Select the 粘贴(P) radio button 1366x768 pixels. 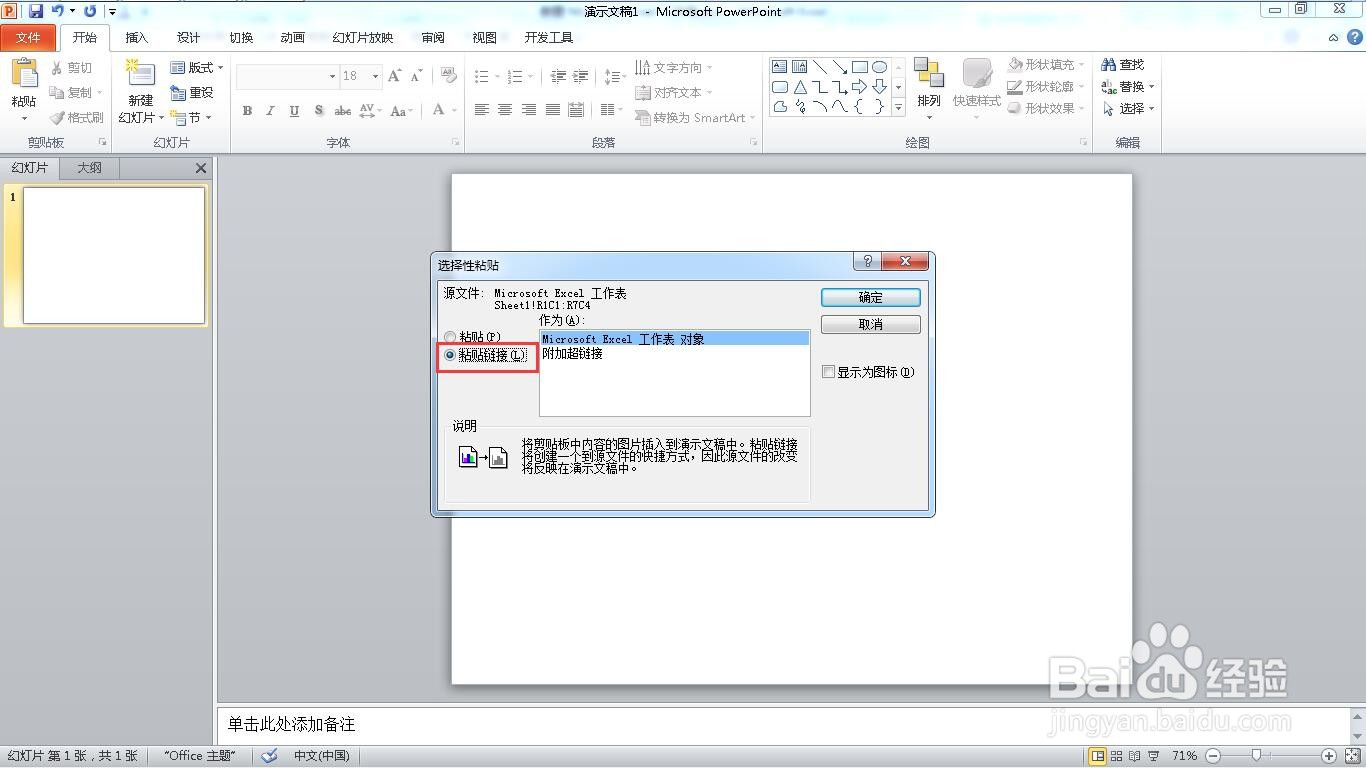tap(450, 337)
